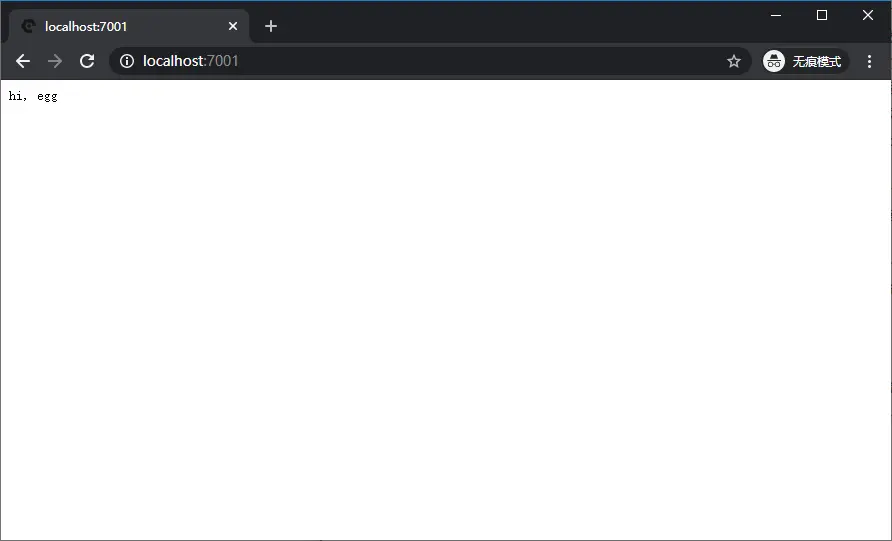This screenshot has width=892, height=541.
Task: Open the incognito mode indicator 无痕模式
Action: click(805, 61)
